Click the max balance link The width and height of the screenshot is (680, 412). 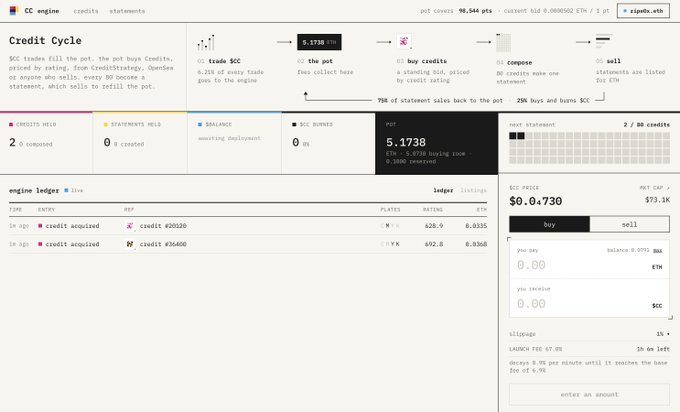[657, 250]
